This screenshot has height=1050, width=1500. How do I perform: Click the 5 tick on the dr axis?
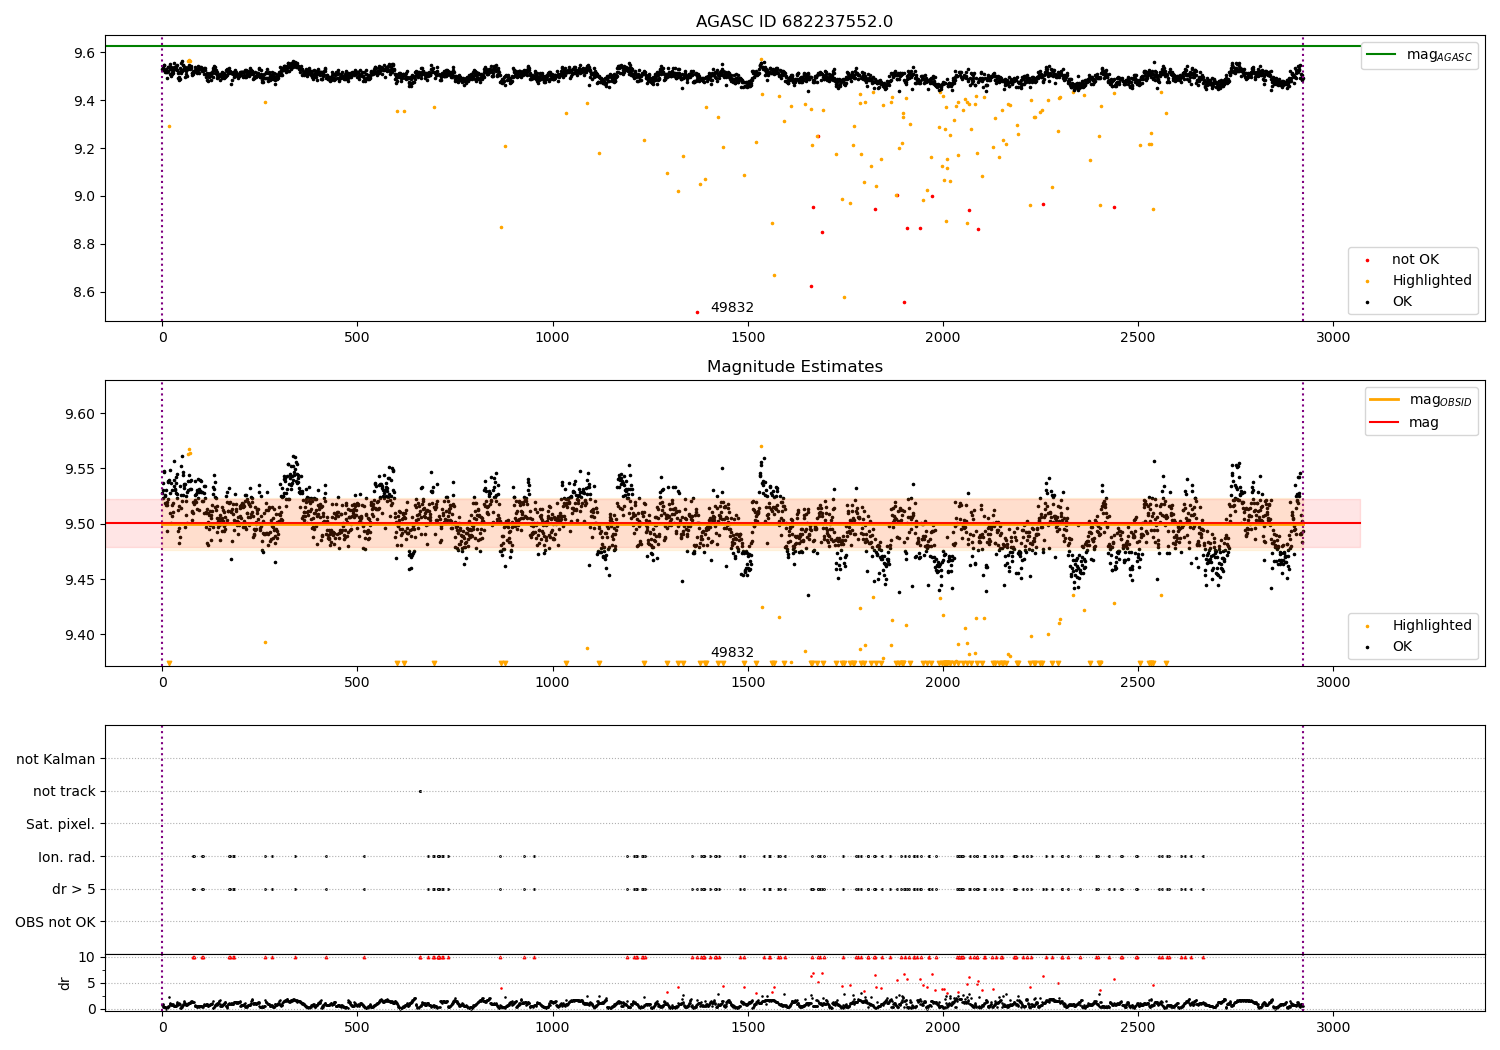(92, 983)
